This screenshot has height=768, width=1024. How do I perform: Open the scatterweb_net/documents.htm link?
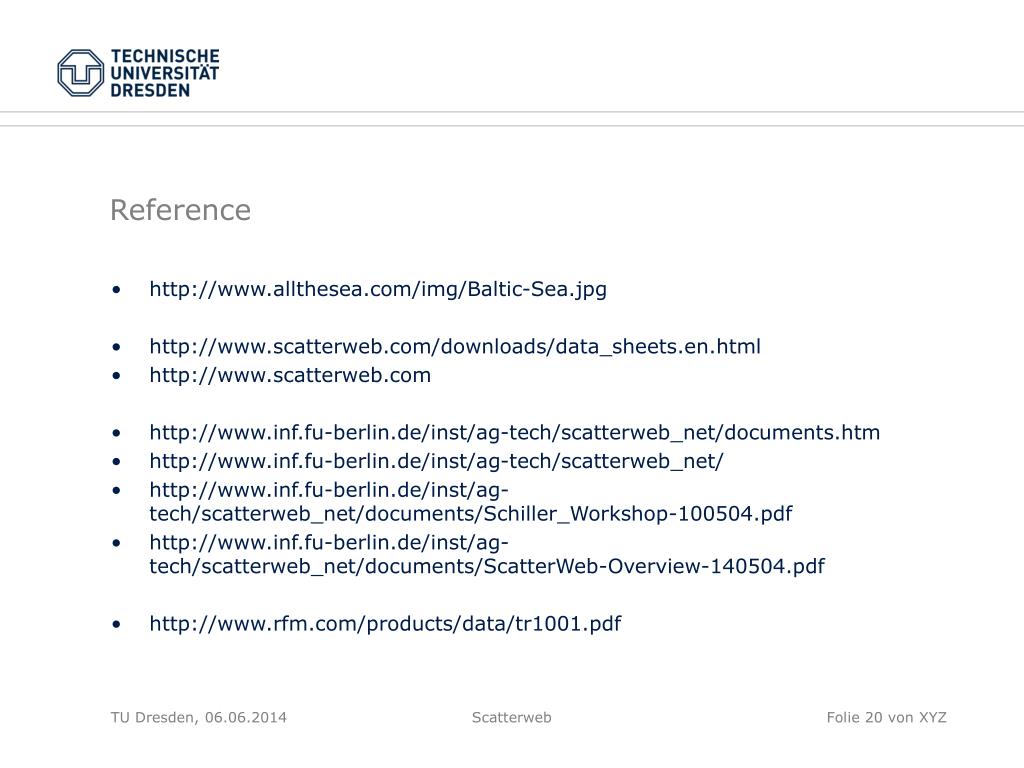(x=515, y=432)
